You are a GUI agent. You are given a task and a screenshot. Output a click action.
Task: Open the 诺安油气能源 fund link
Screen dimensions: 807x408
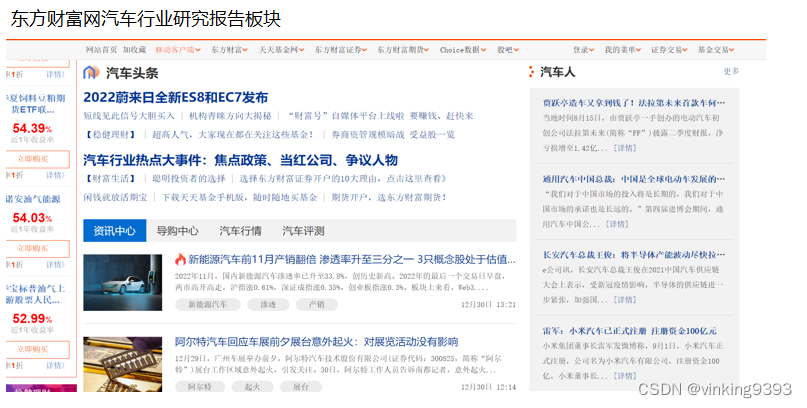pyautogui.click(x=33, y=199)
